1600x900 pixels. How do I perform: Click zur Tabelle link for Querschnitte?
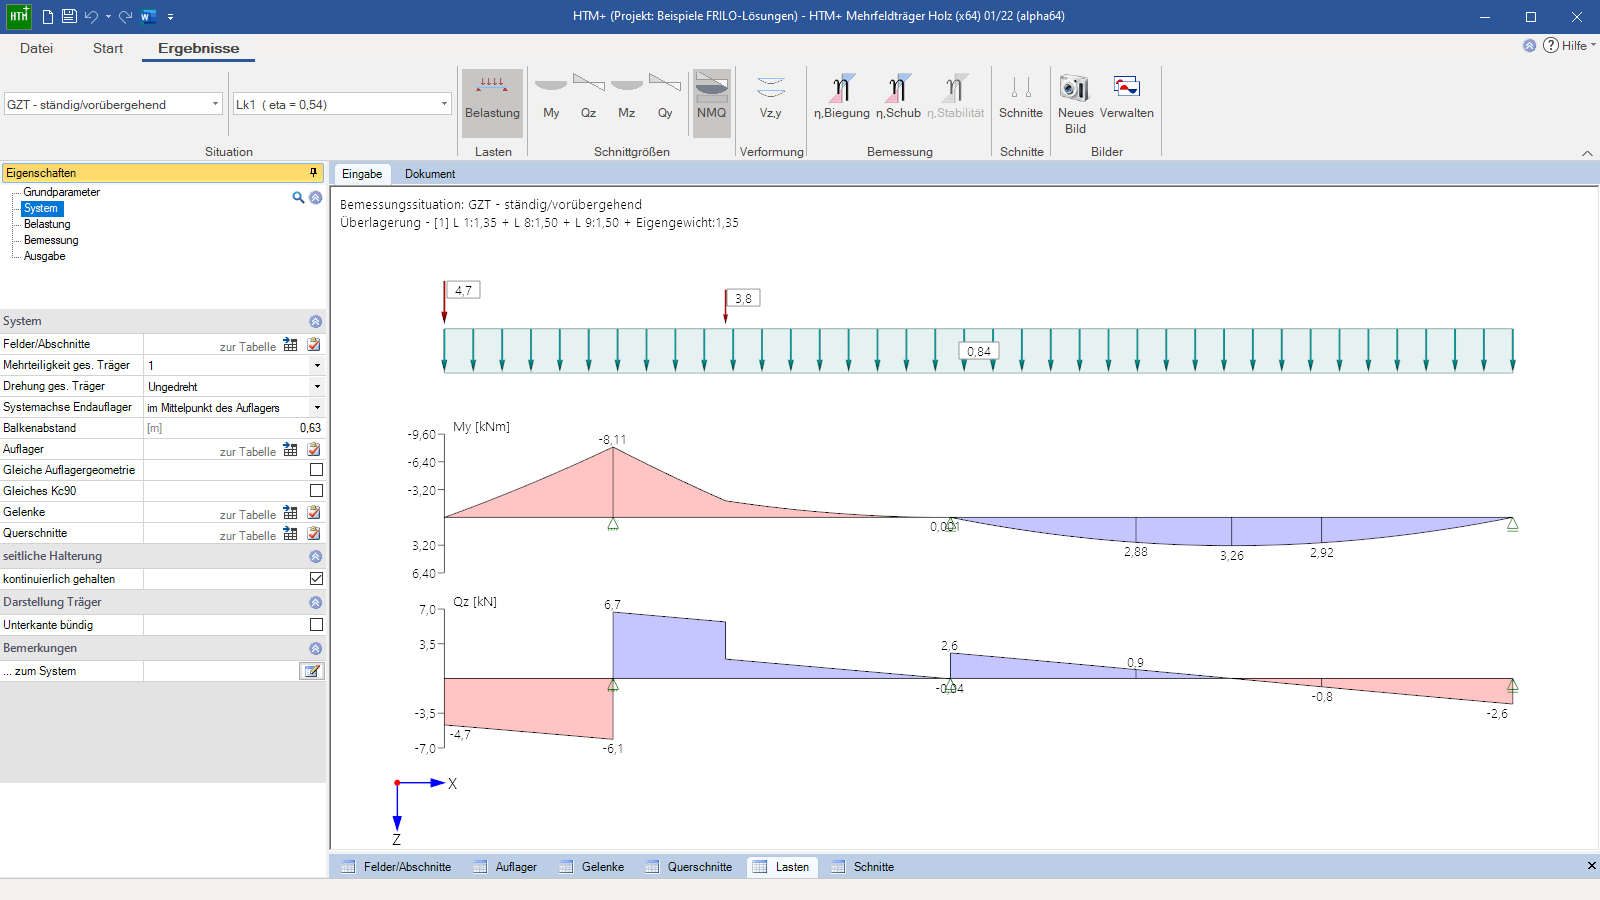tap(248, 536)
